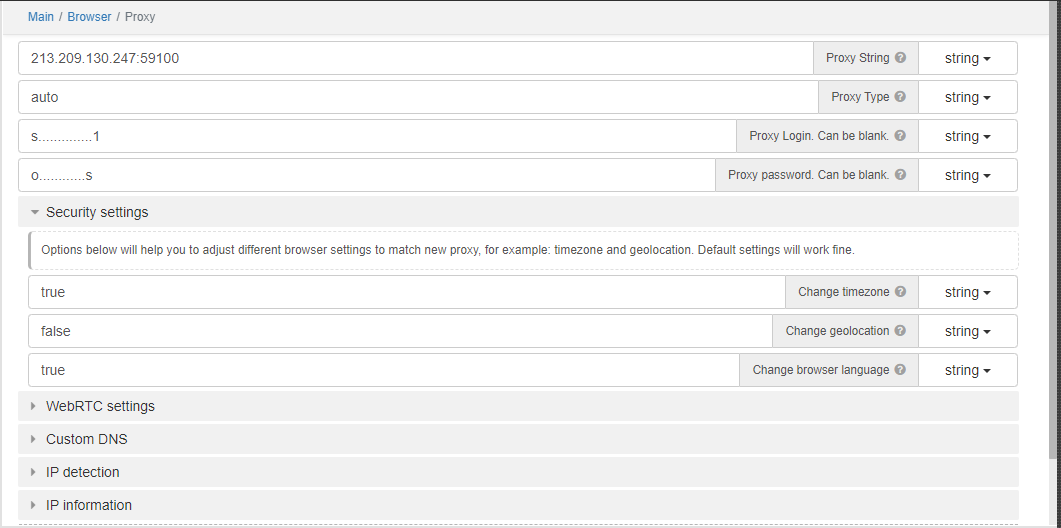Click help icon for Proxy Login field
Viewport: 1061px width, 528px height.
[x=900, y=136]
